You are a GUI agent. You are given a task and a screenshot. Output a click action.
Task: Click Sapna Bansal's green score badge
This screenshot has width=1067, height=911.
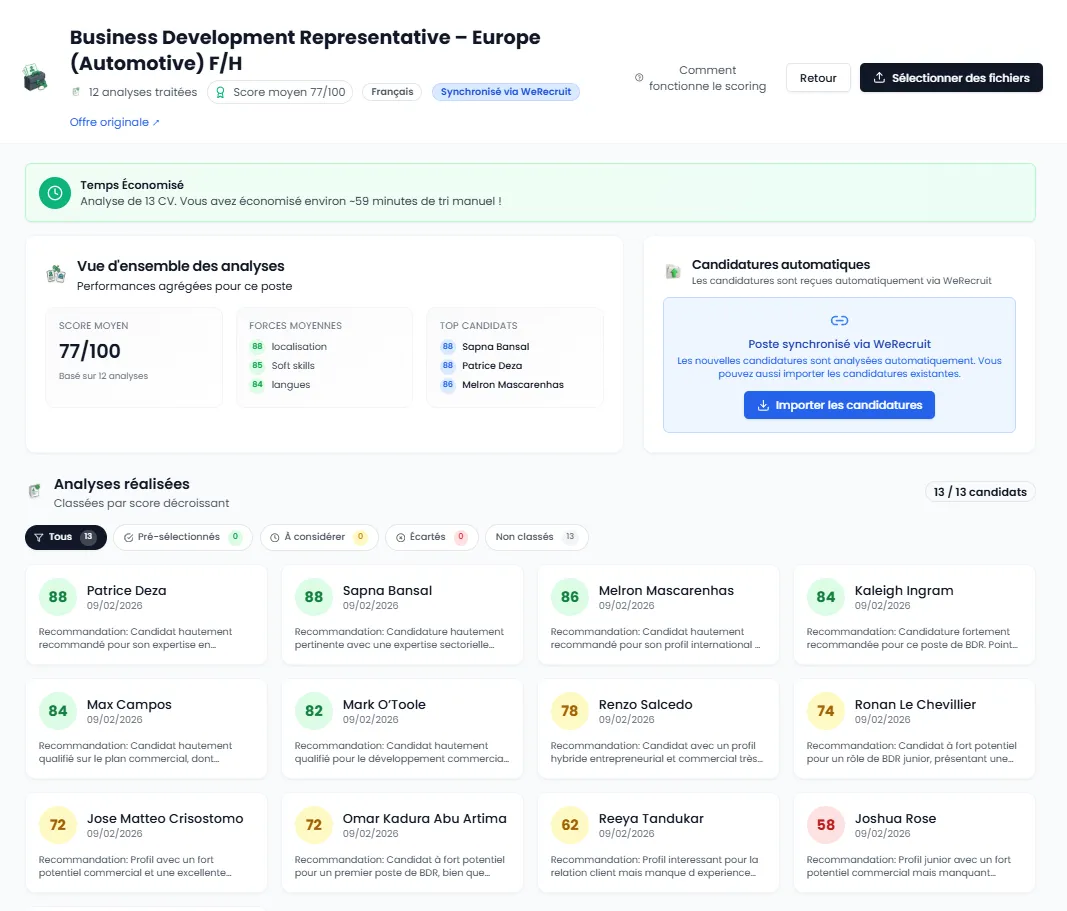point(313,597)
